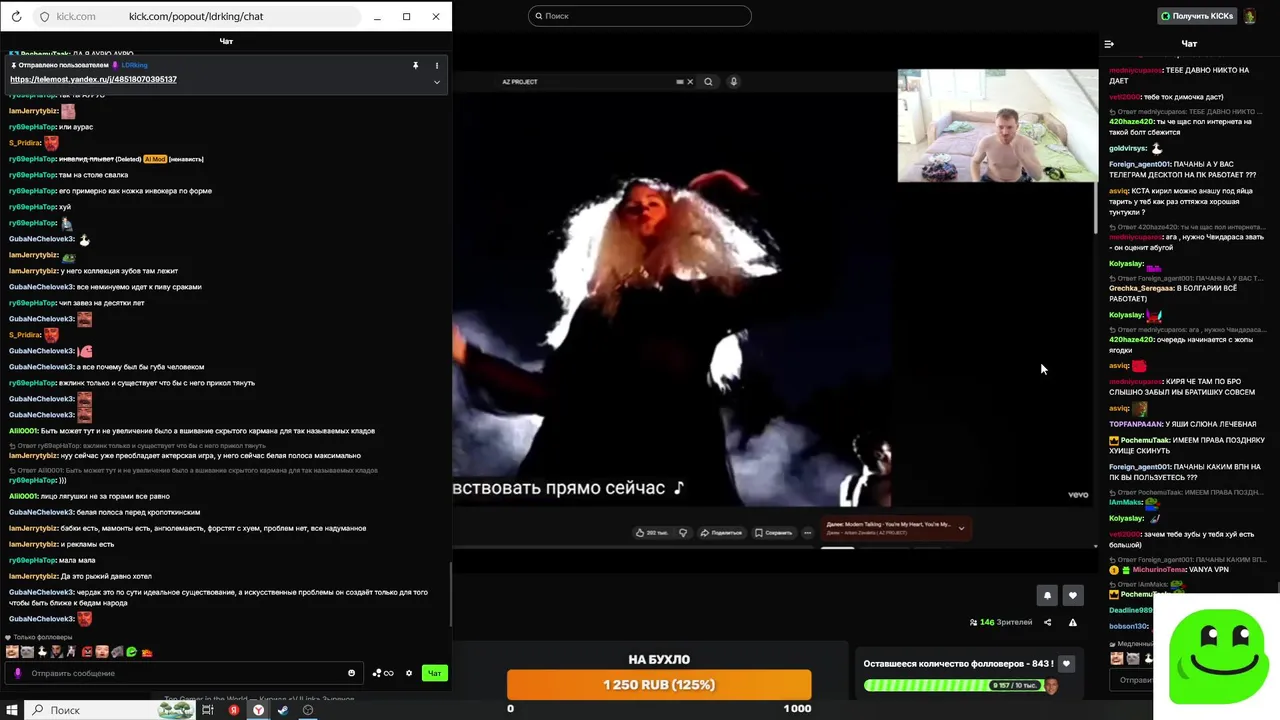This screenshot has width=1280, height=720.
Task: Insert the green Kick logo emote
Action: pos(132,652)
